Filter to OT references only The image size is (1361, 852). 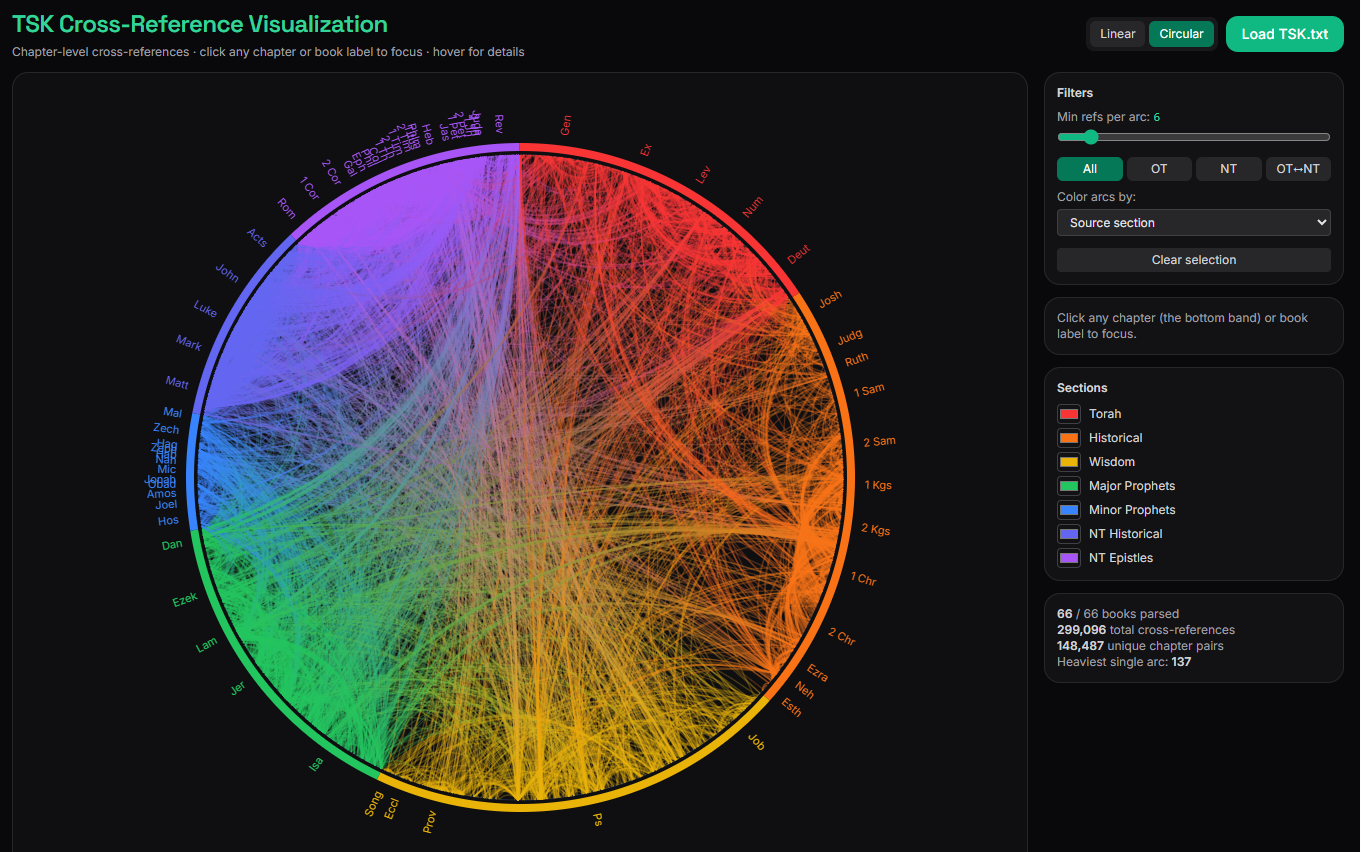coord(1159,169)
